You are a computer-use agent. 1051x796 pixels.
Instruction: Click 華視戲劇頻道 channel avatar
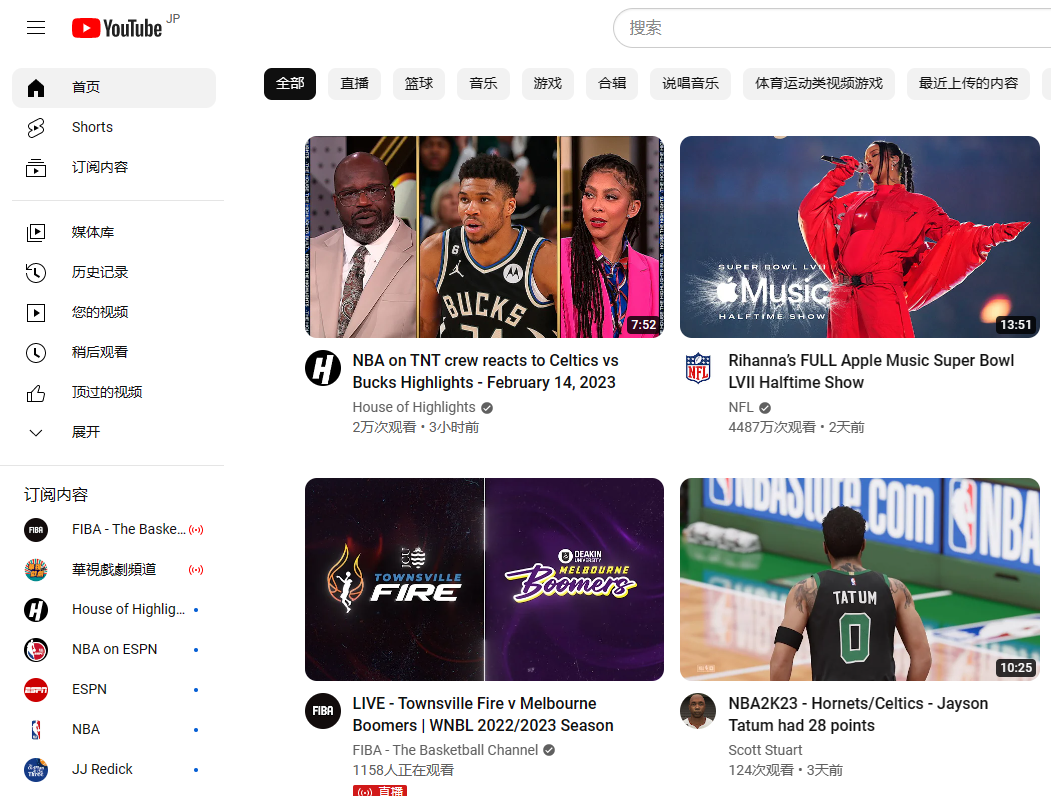click(x=36, y=570)
